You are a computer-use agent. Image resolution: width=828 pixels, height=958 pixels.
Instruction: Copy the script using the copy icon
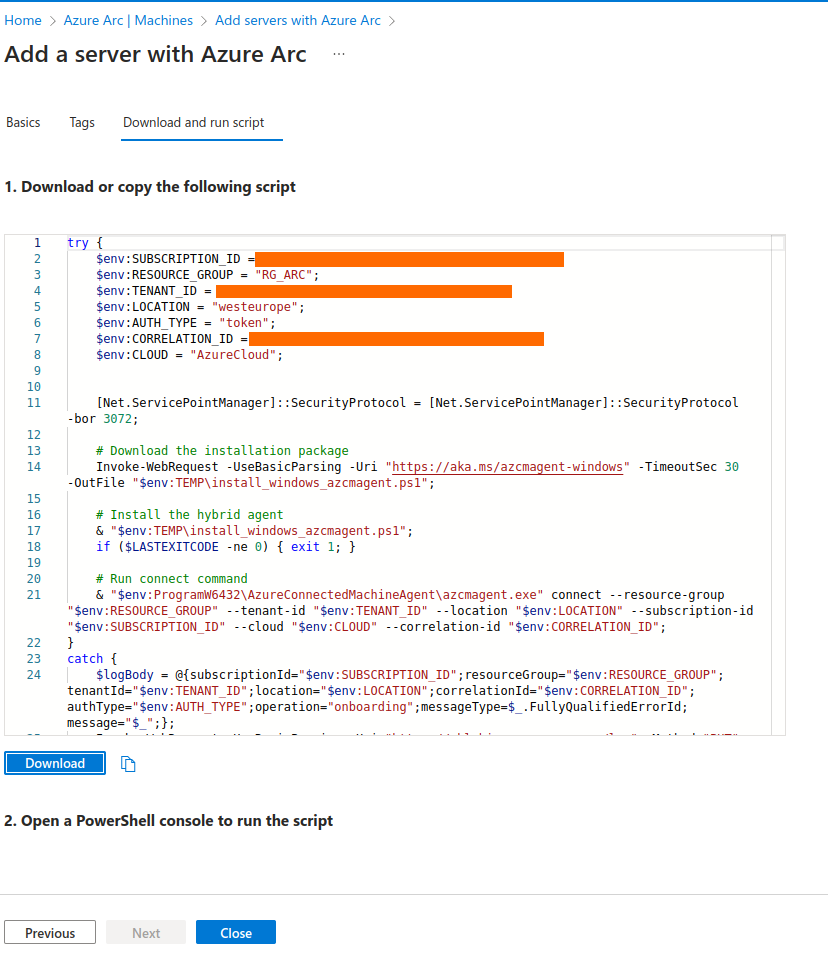[128, 764]
